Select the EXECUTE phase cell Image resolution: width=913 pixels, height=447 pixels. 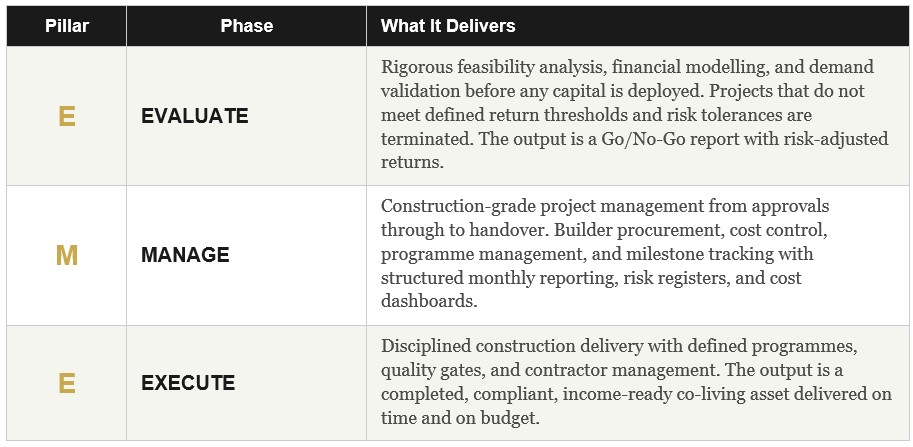click(188, 383)
